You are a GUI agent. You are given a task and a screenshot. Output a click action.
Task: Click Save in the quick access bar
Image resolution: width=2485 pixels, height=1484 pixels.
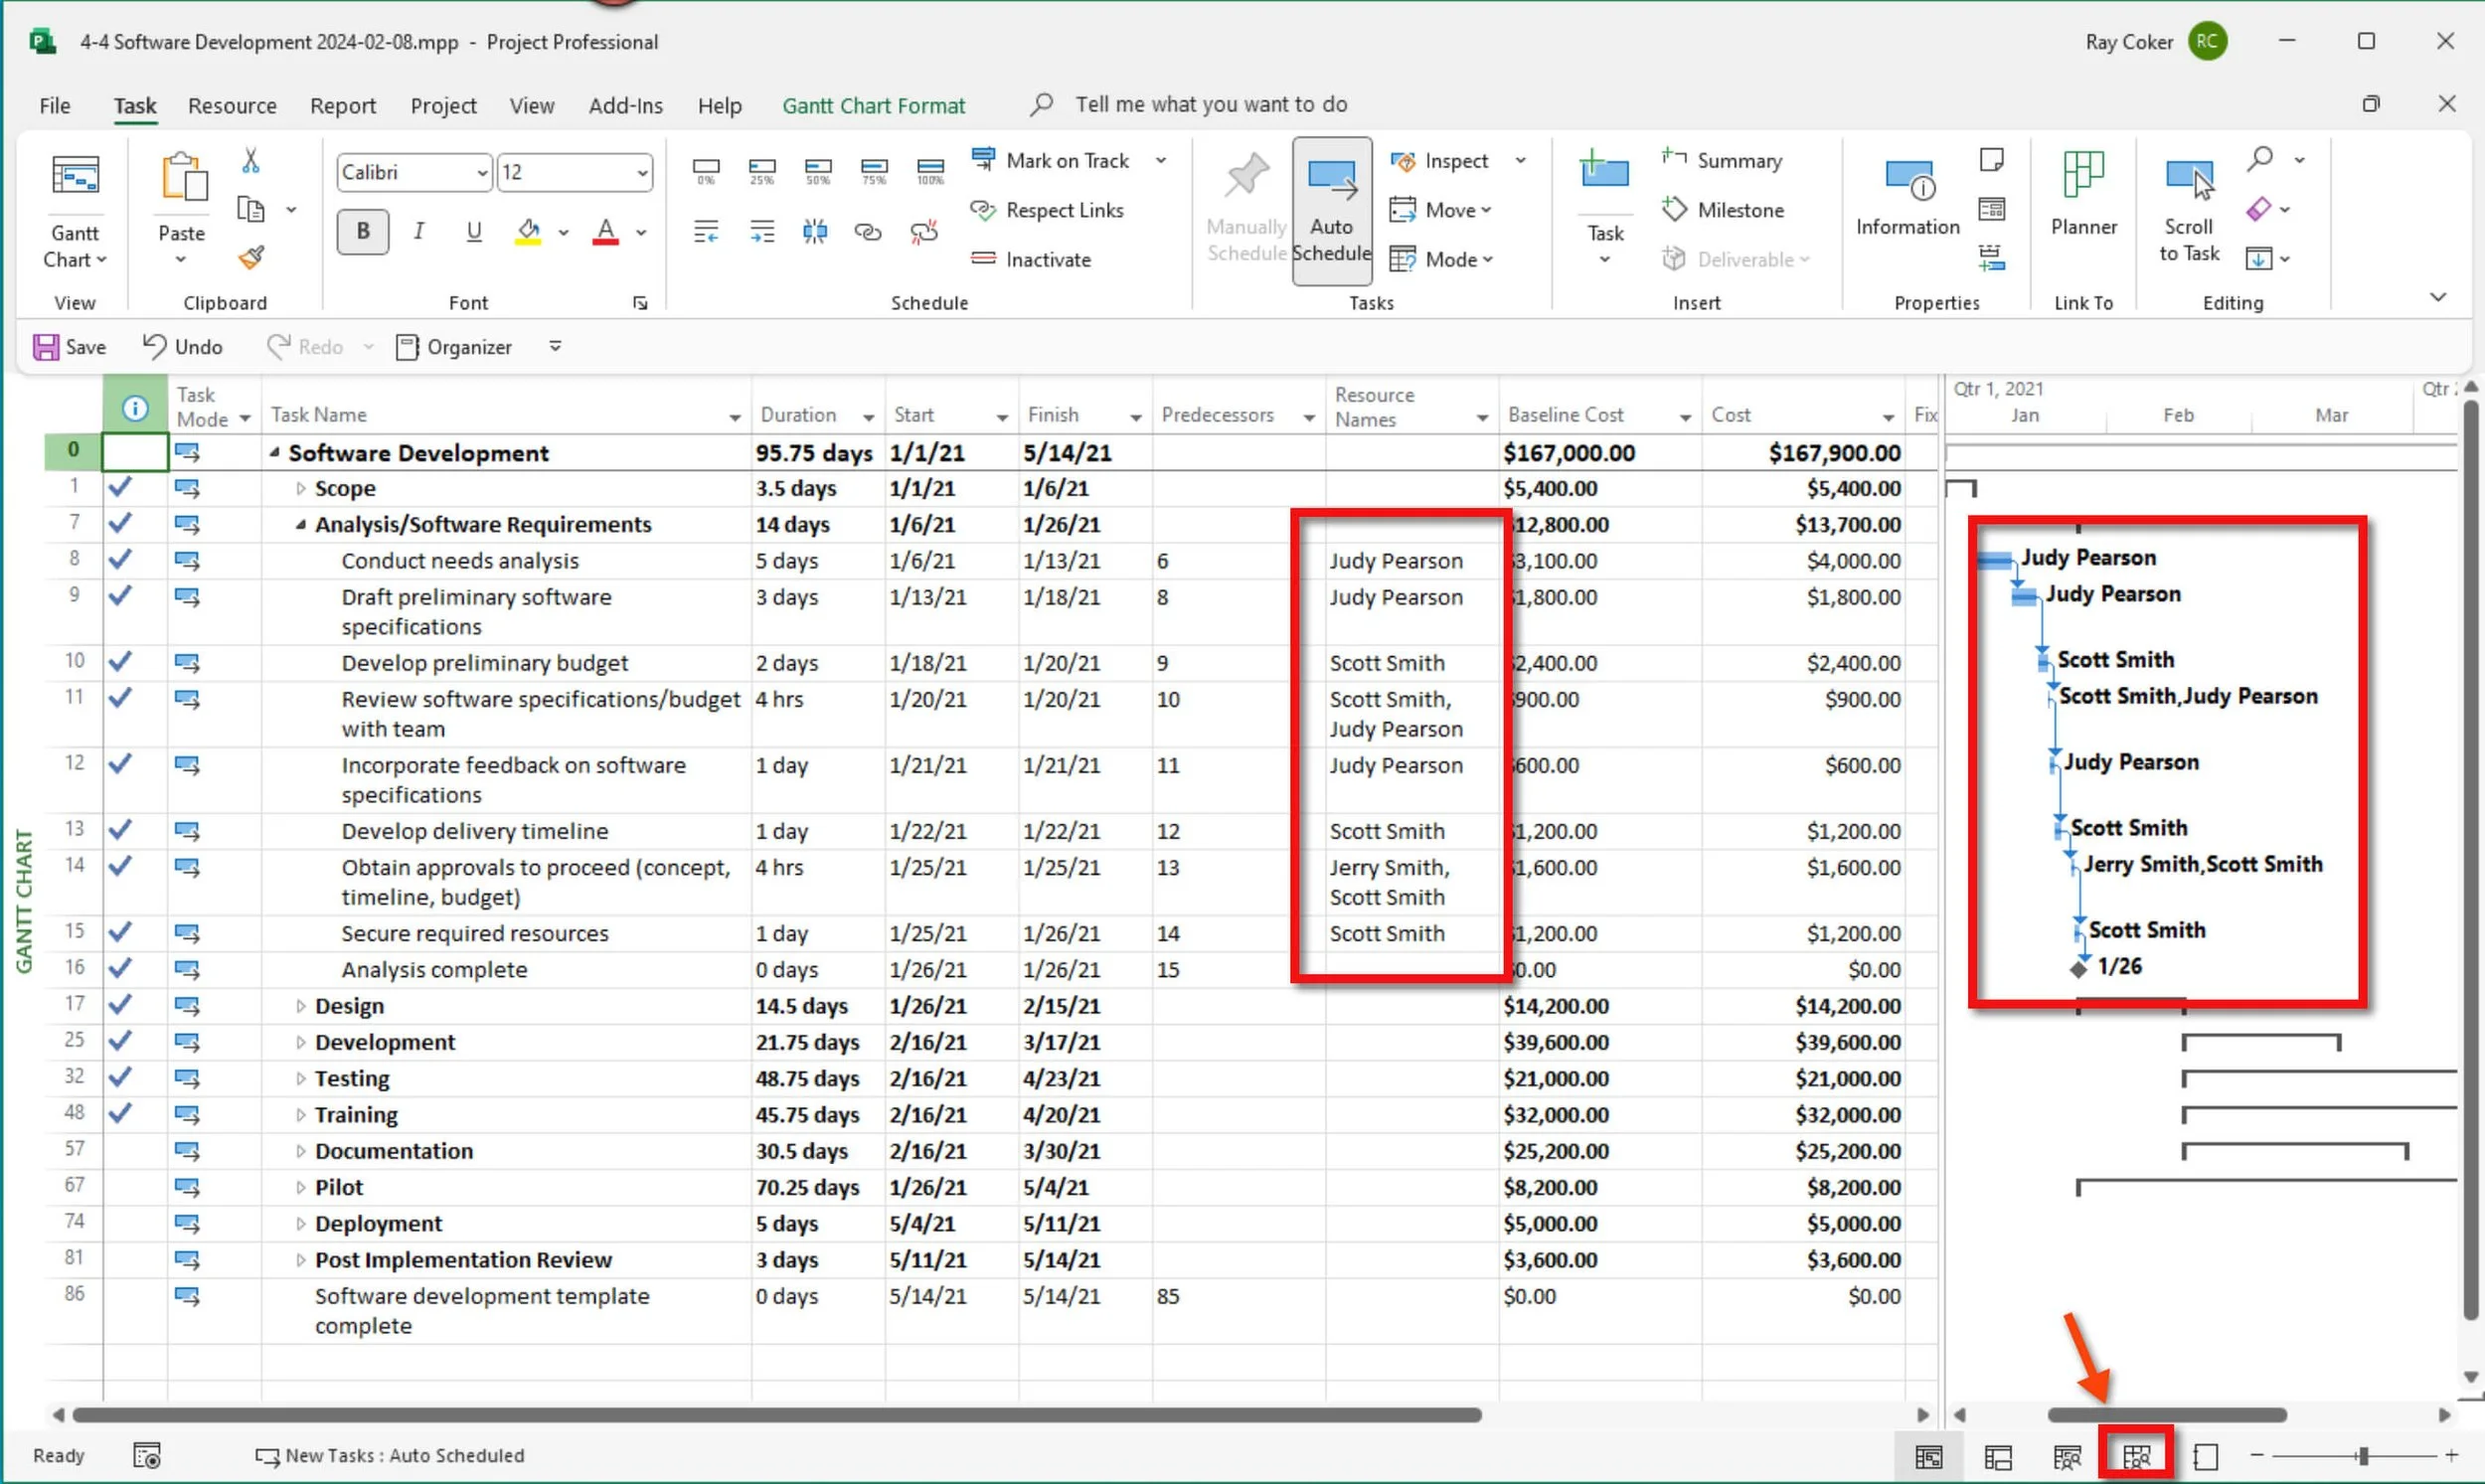pyautogui.click(x=70, y=347)
